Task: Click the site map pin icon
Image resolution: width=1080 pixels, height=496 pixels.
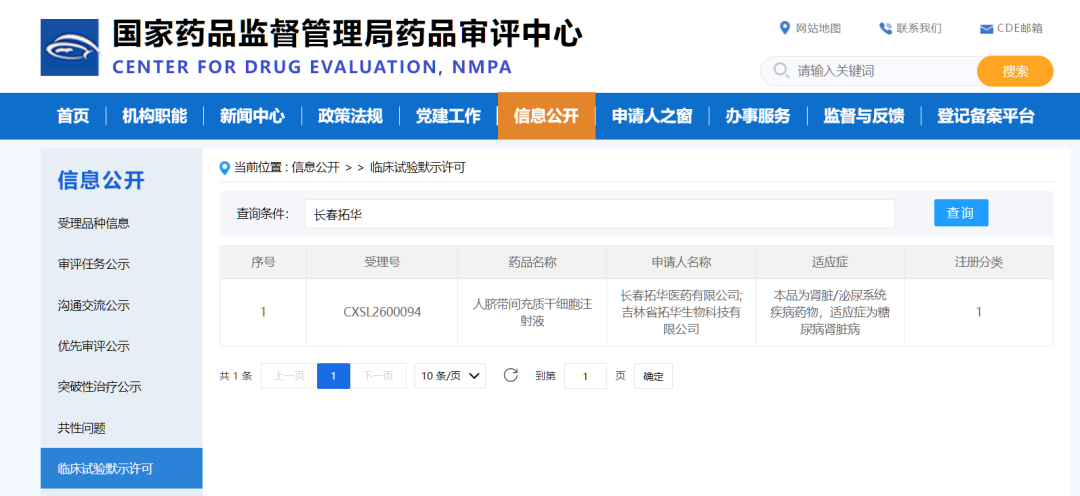Action: (x=785, y=28)
